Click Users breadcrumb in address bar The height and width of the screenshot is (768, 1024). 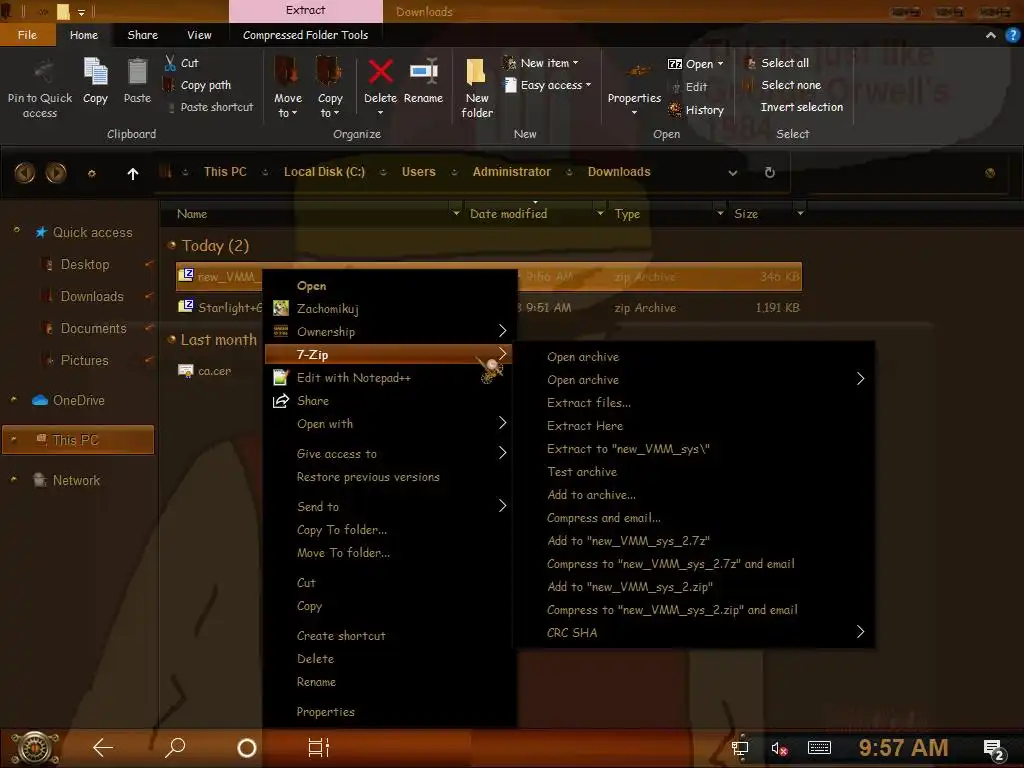pyautogui.click(x=418, y=172)
